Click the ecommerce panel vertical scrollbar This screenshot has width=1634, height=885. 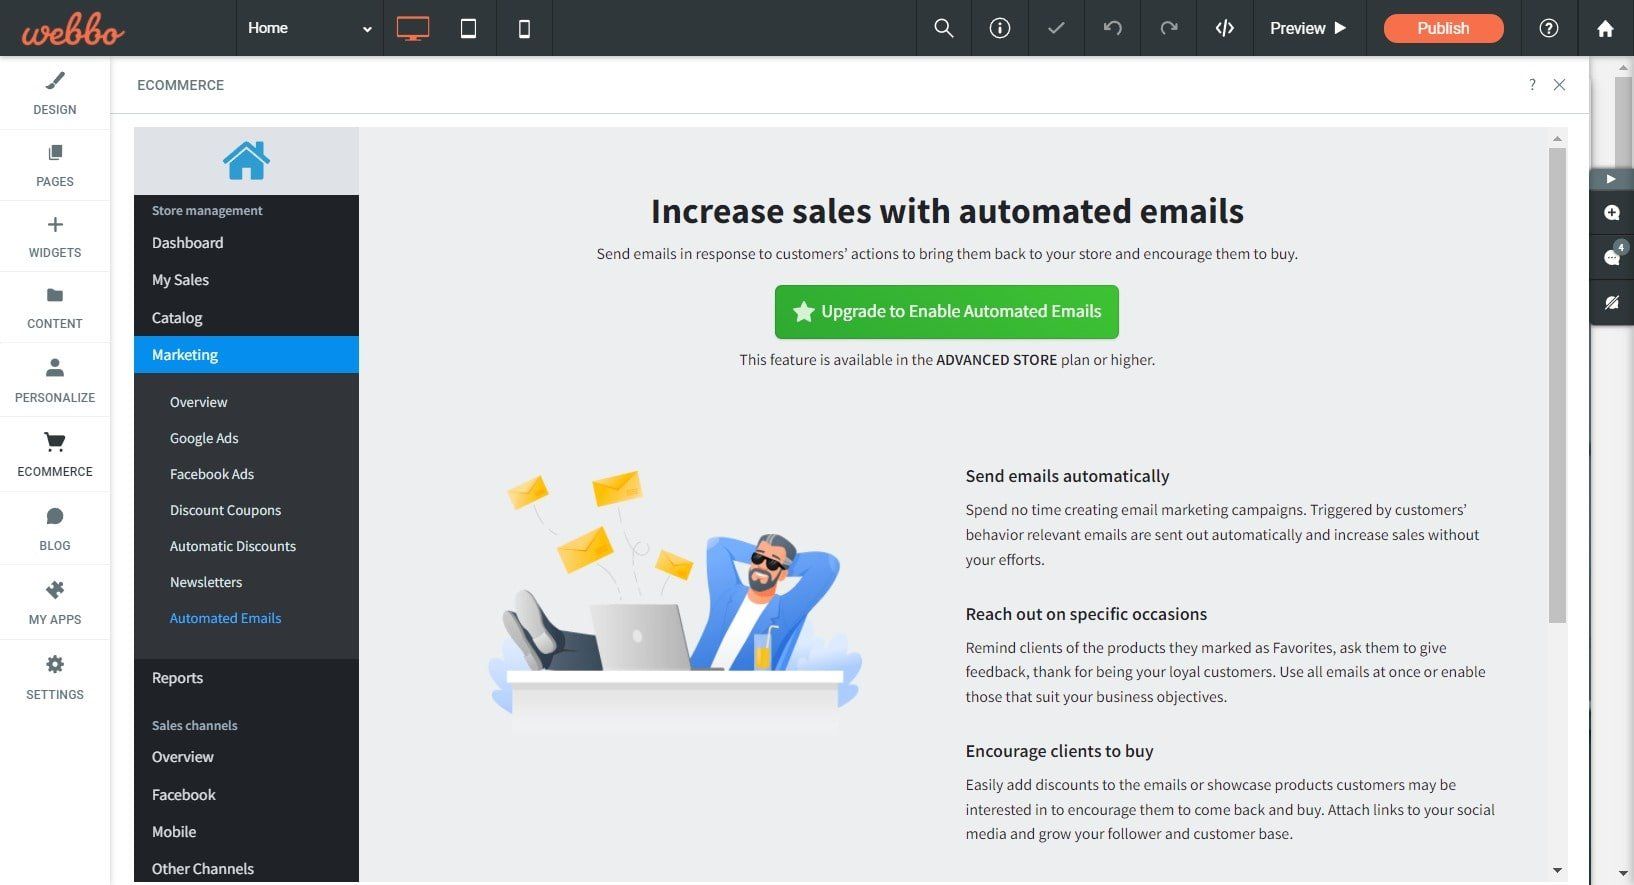1557,385
